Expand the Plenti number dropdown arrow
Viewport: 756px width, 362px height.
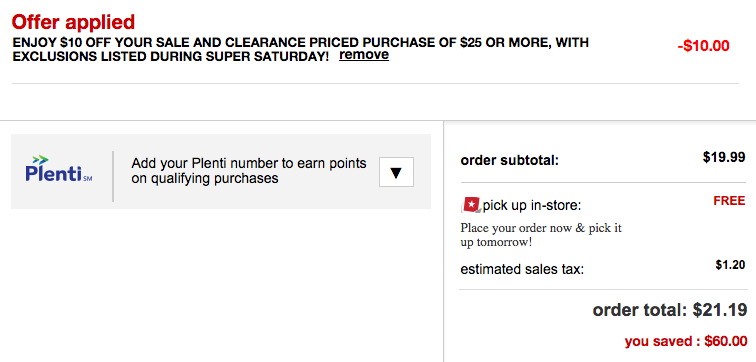[x=396, y=172]
